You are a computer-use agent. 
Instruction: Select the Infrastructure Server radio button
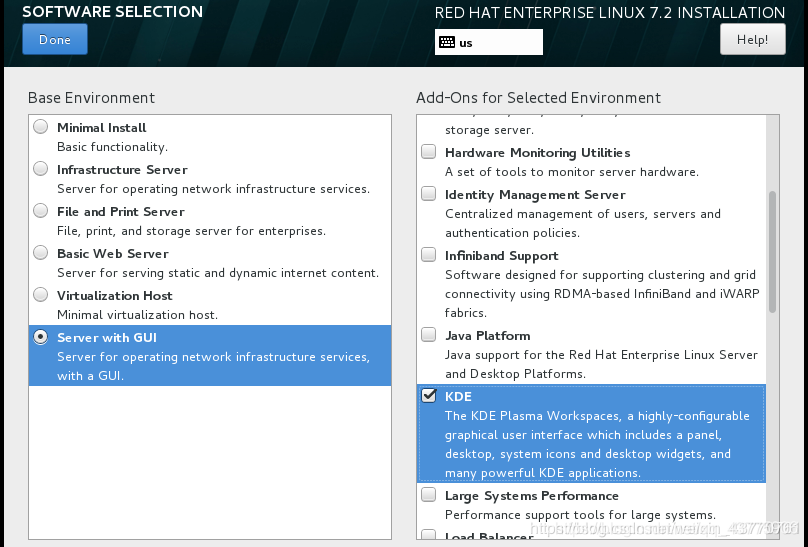[x=41, y=169]
